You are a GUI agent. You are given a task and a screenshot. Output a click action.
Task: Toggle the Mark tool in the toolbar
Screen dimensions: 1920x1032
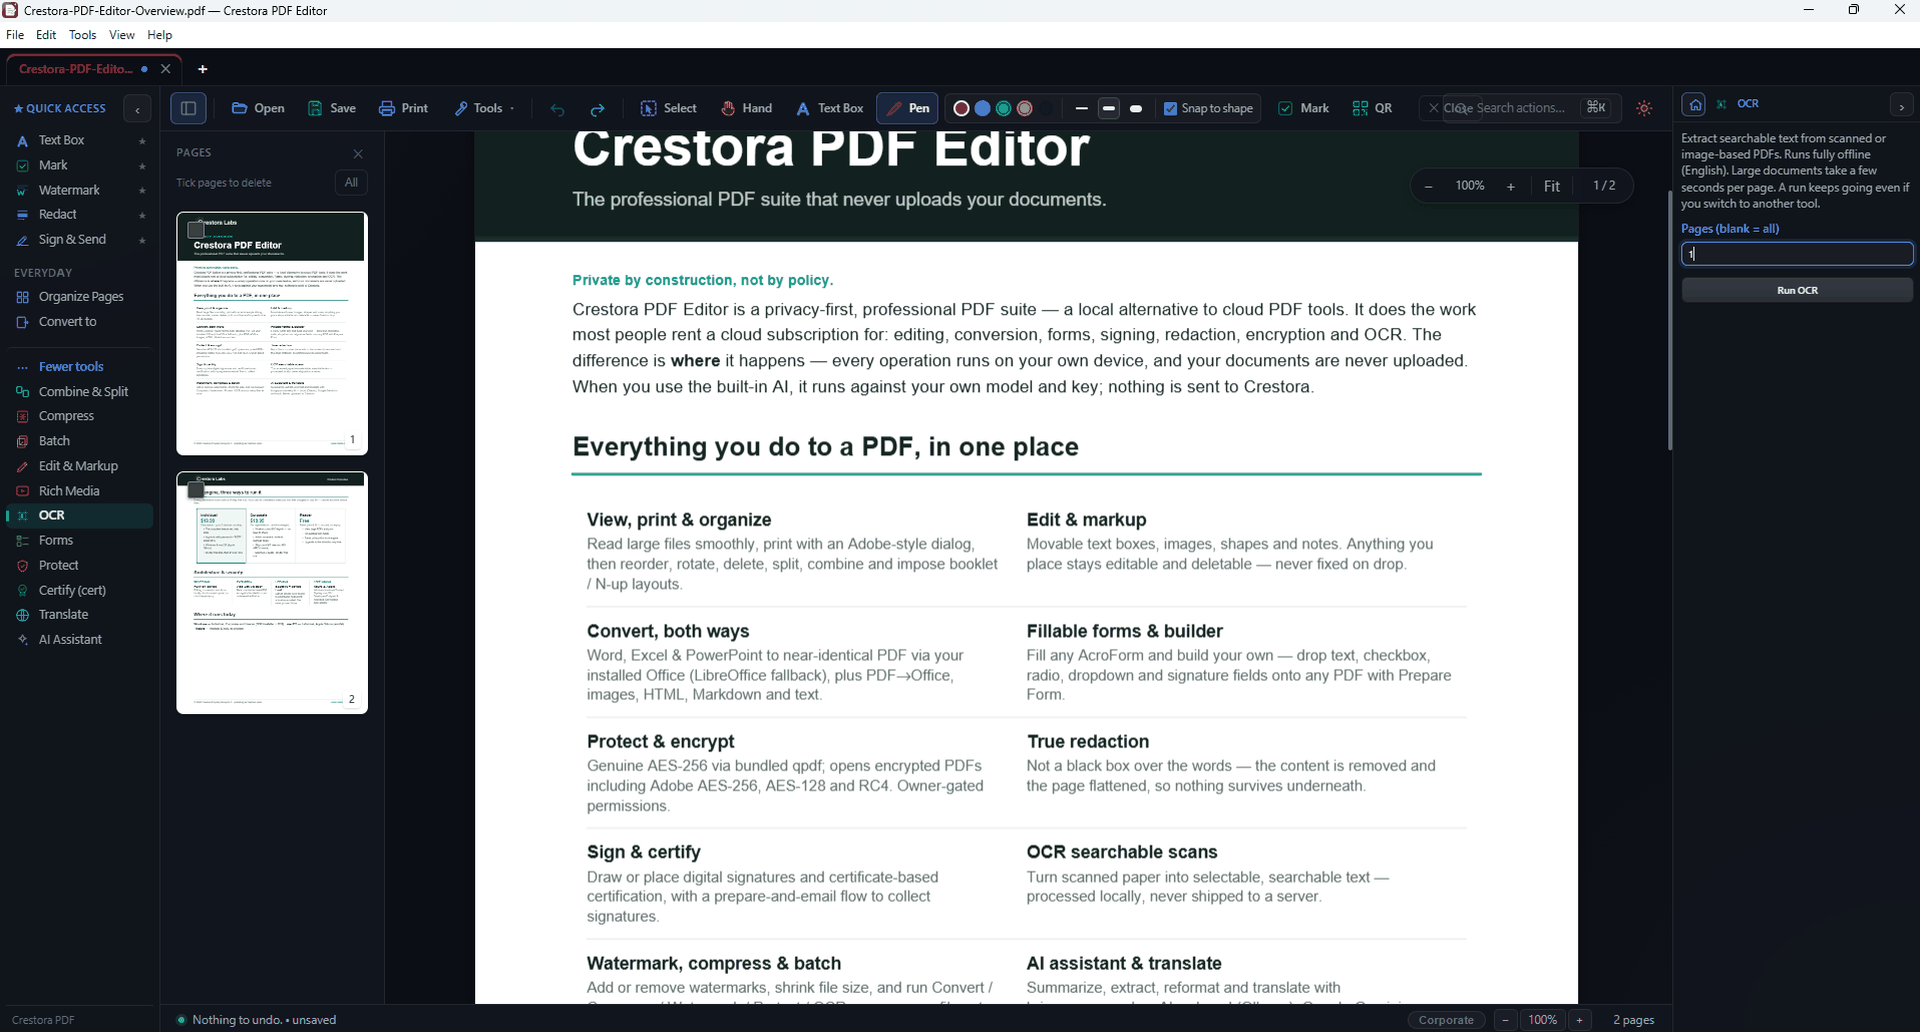tap(1304, 108)
